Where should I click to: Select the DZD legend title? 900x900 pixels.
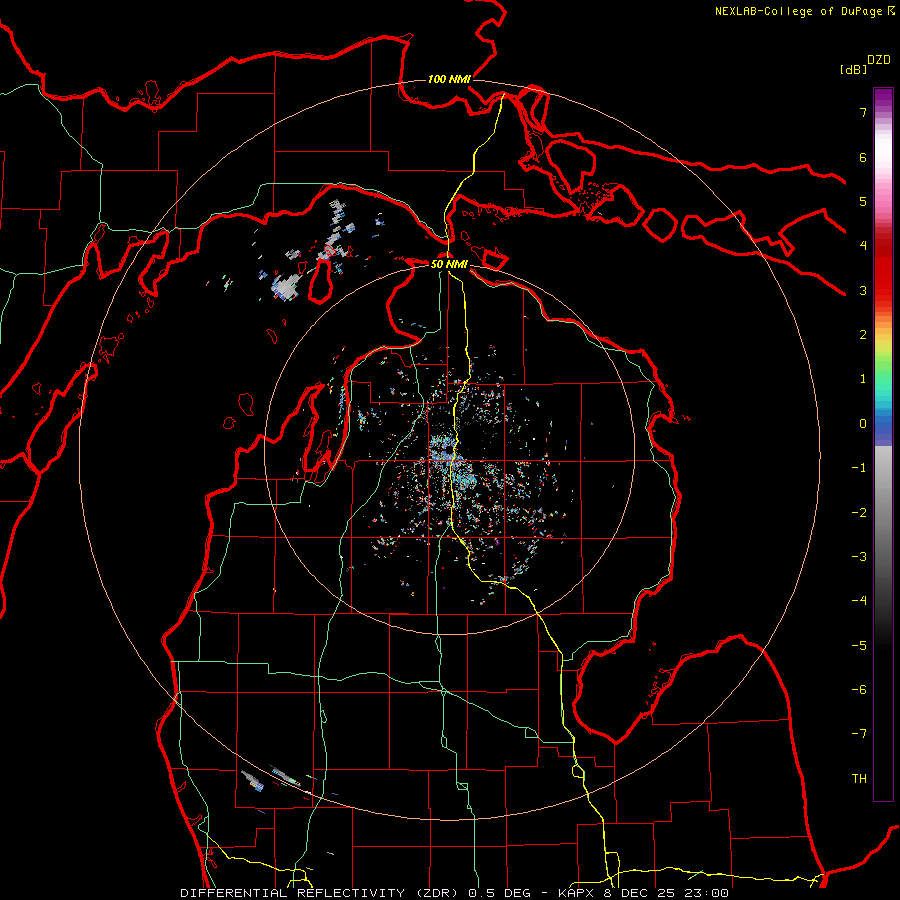tap(879, 60)
